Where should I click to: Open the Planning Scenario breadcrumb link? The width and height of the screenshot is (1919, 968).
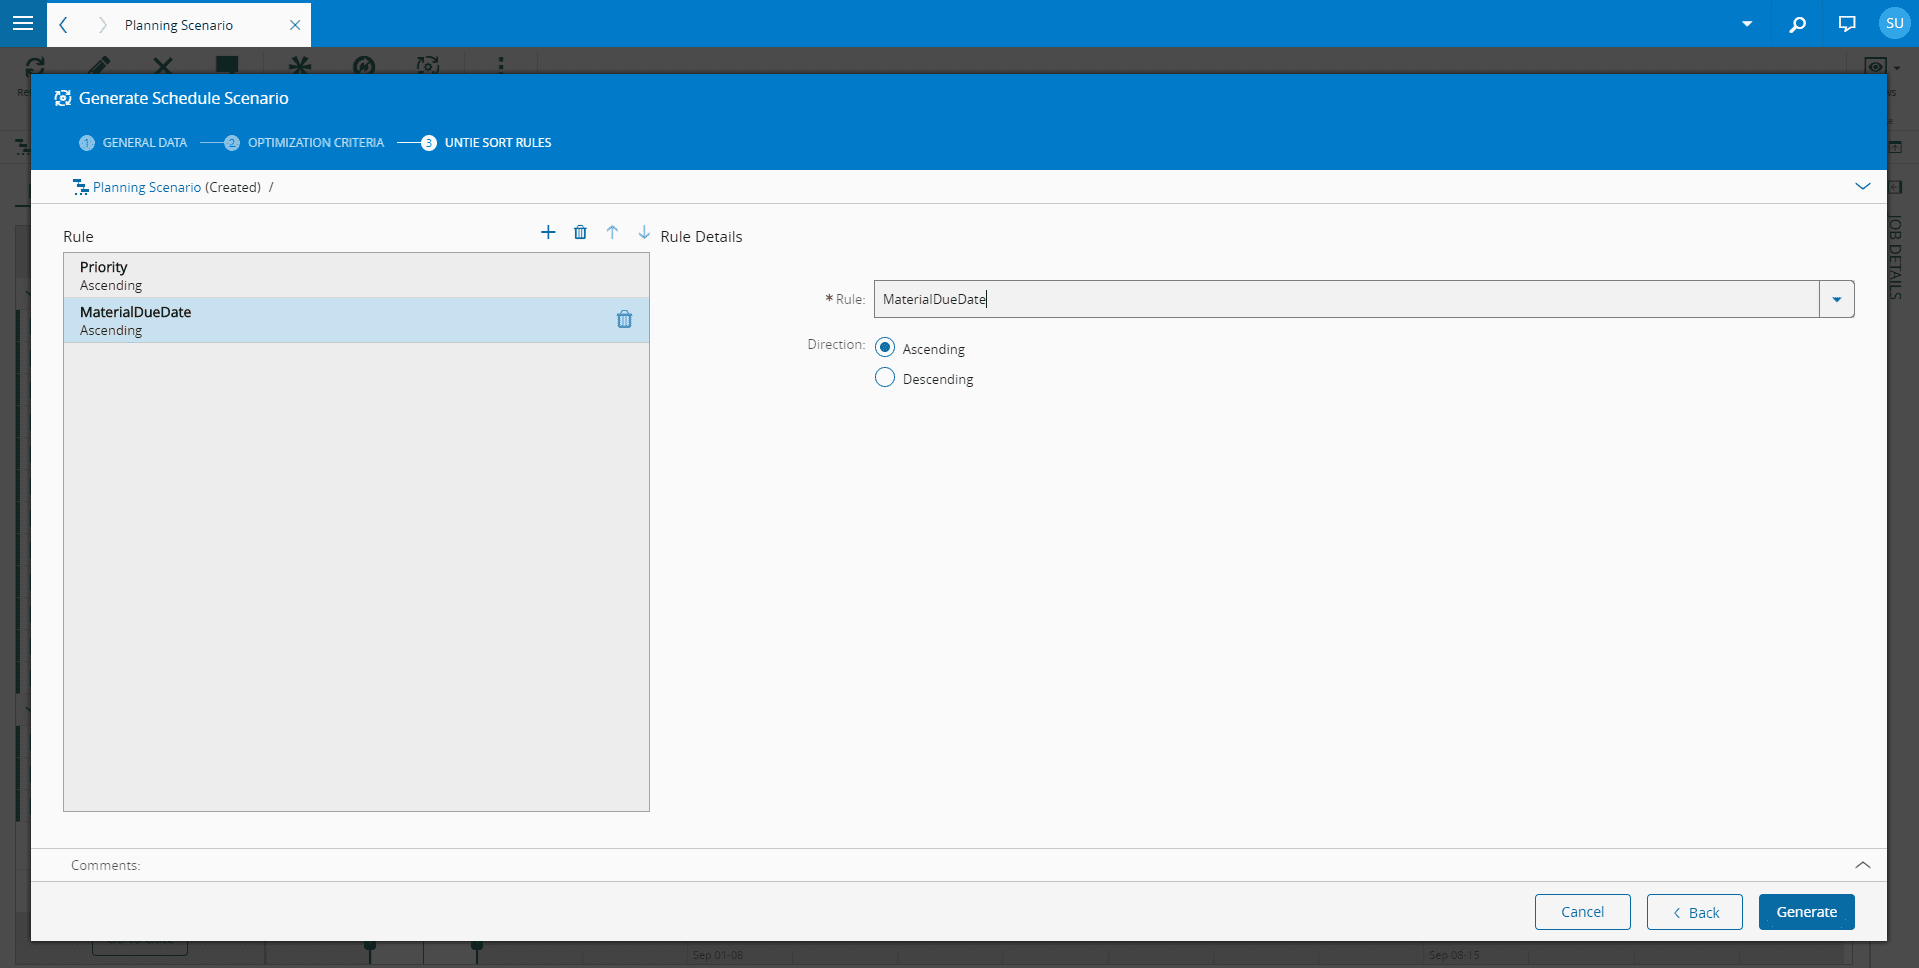pyautogui.click(x=147, y=187)
